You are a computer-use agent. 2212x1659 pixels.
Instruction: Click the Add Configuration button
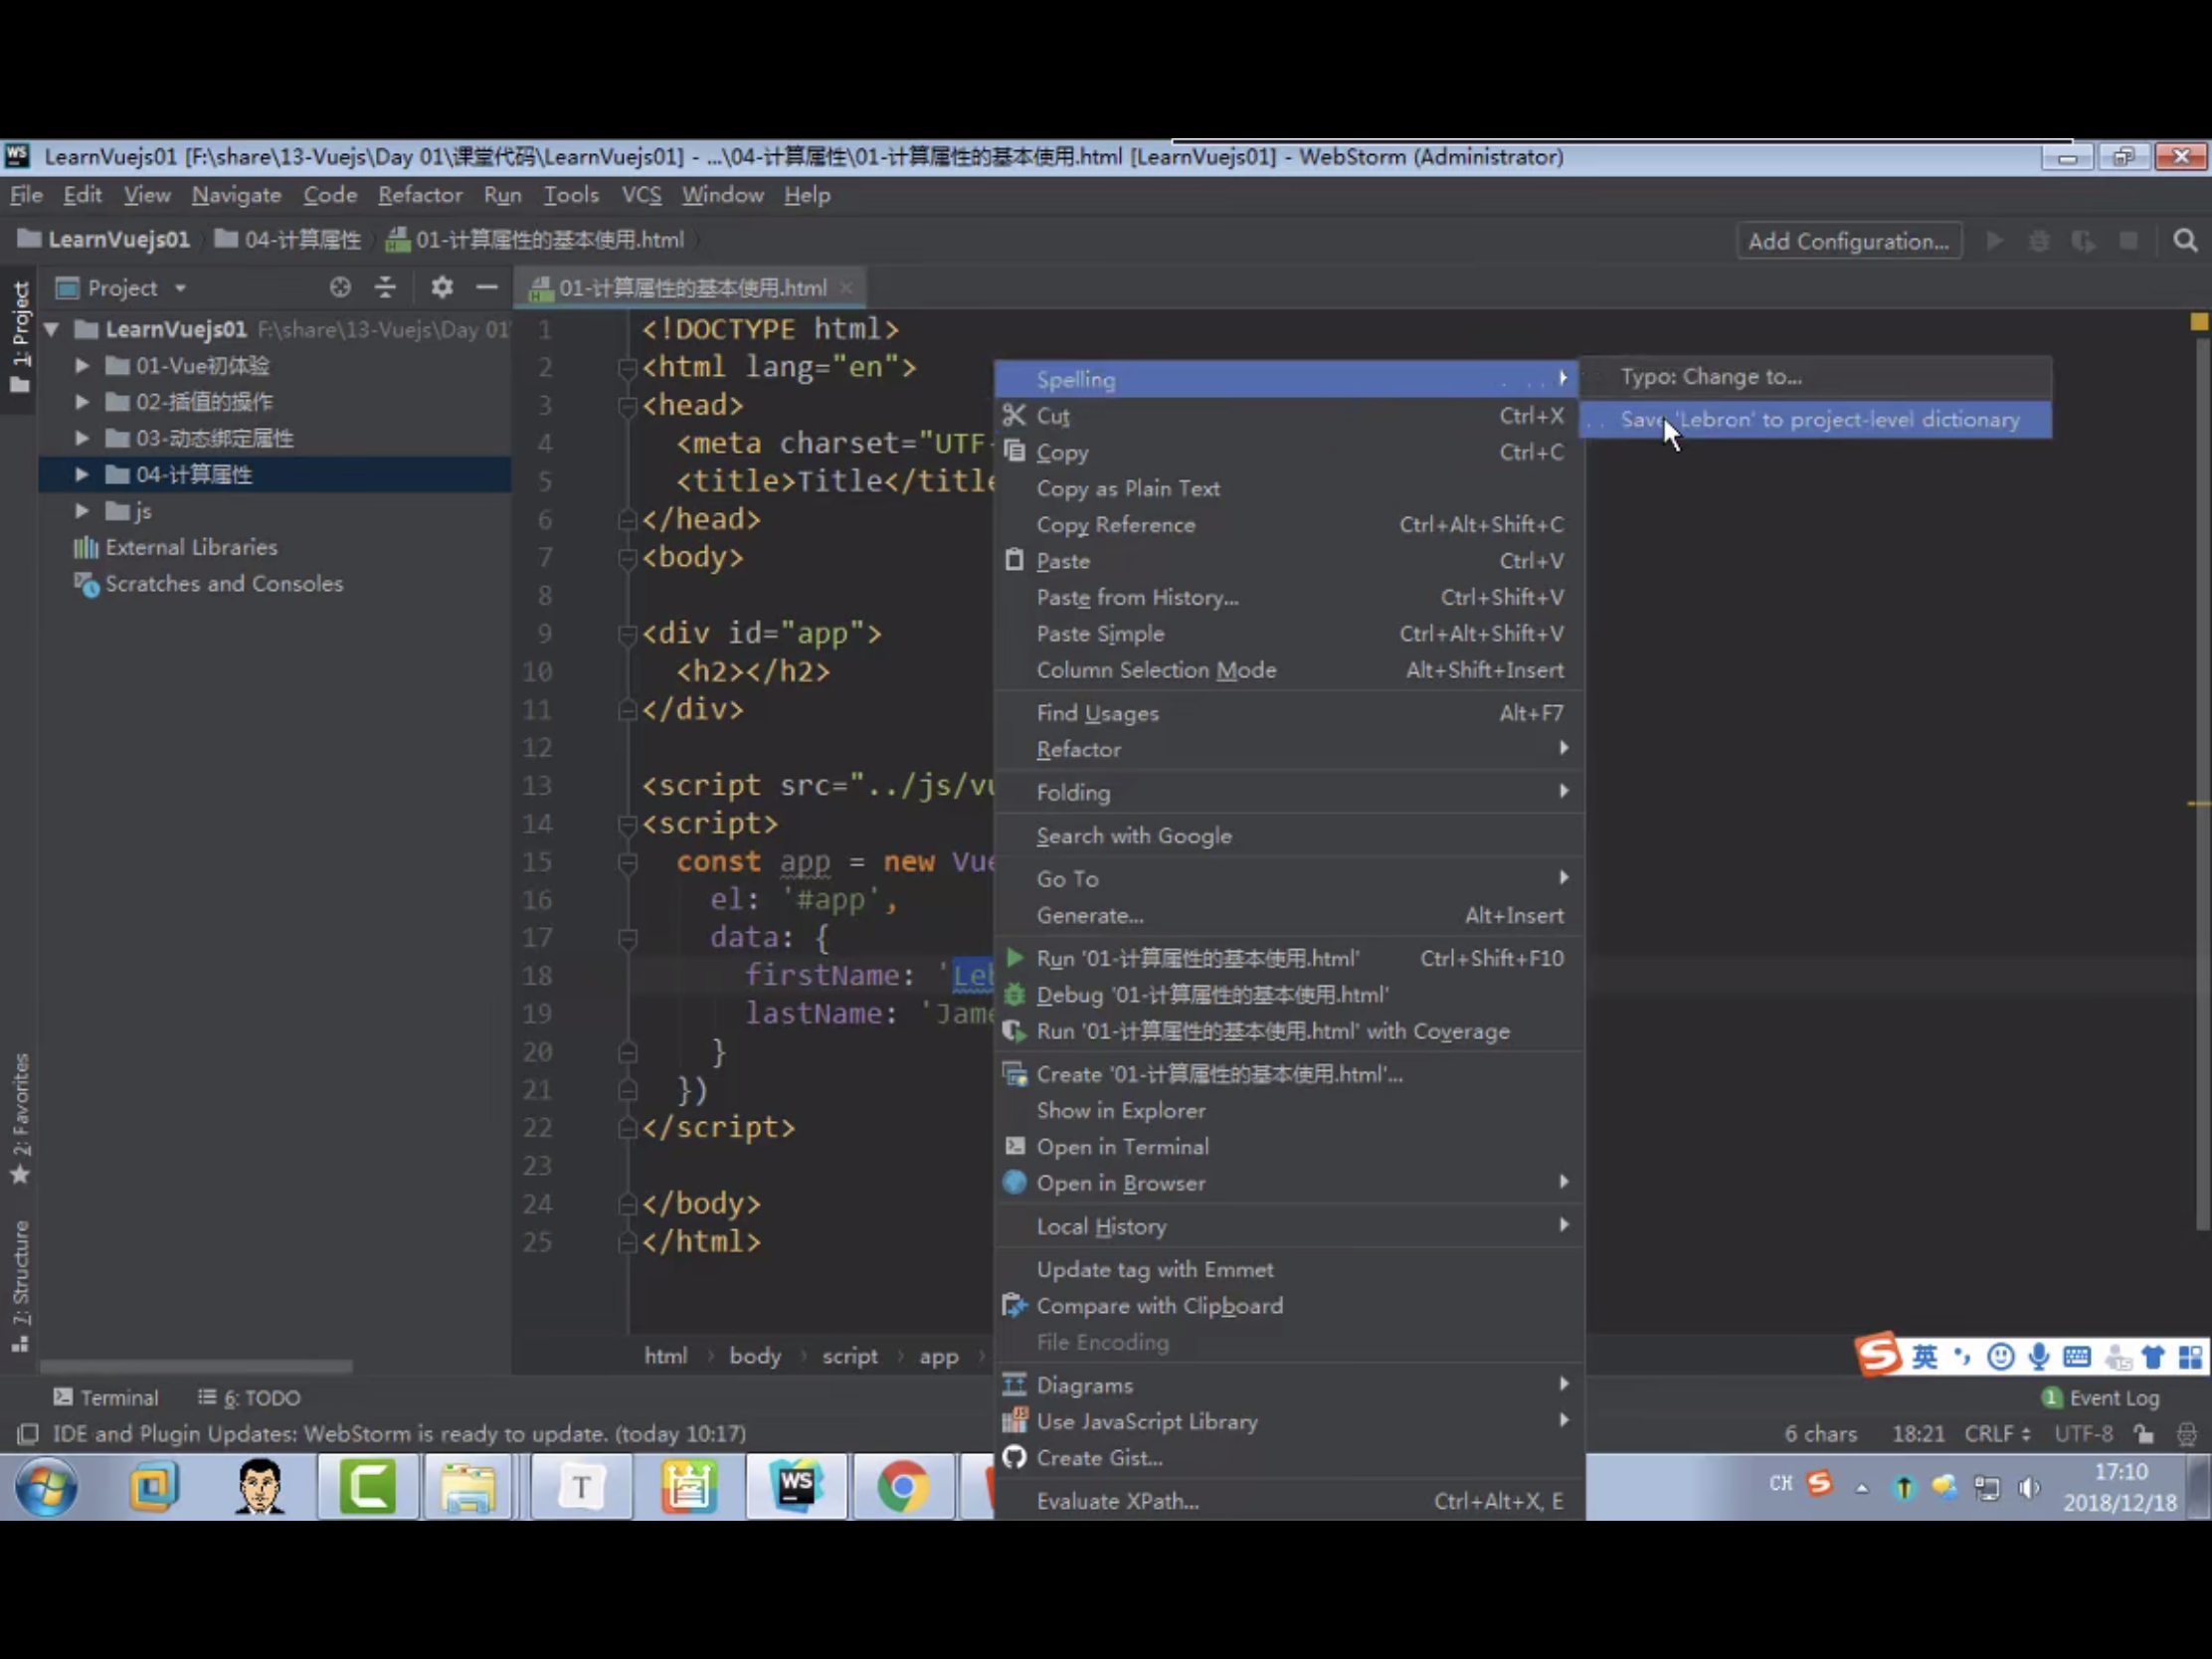[1847, 241]
